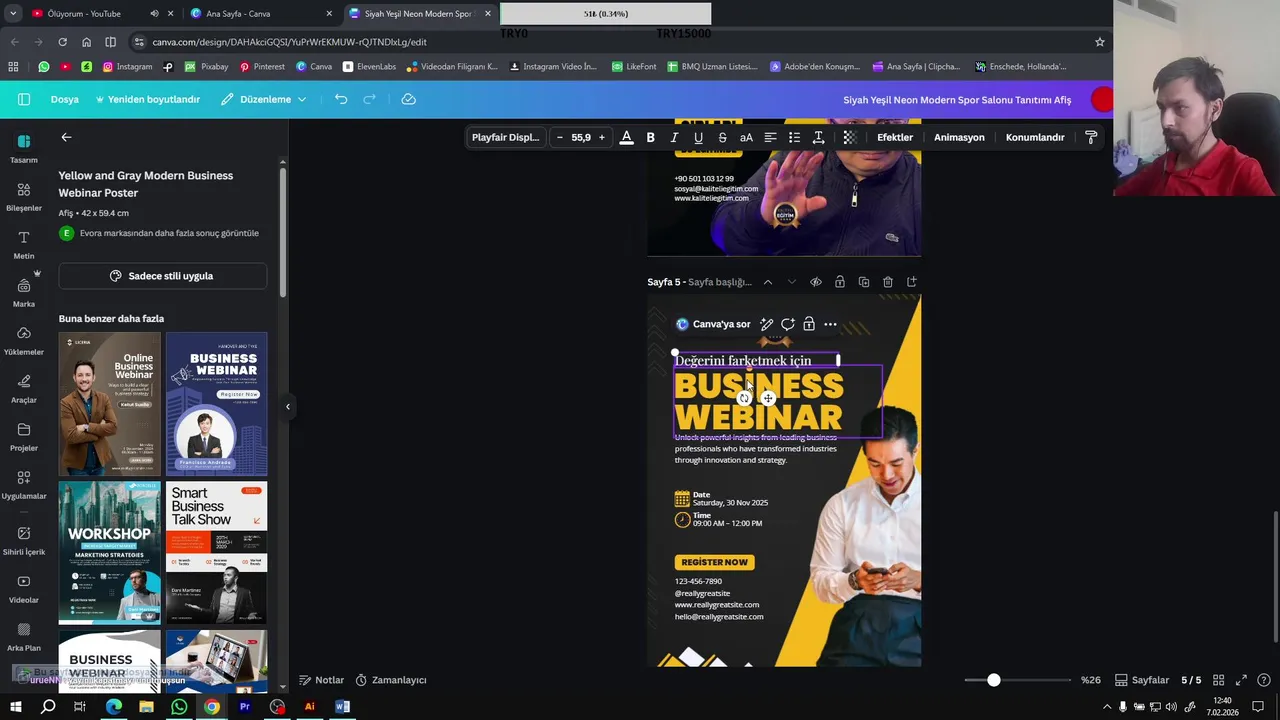Image resolution: width=1280 pixels, height=720 pixels.
Task: Increase font size with plus
Action: 601,137
